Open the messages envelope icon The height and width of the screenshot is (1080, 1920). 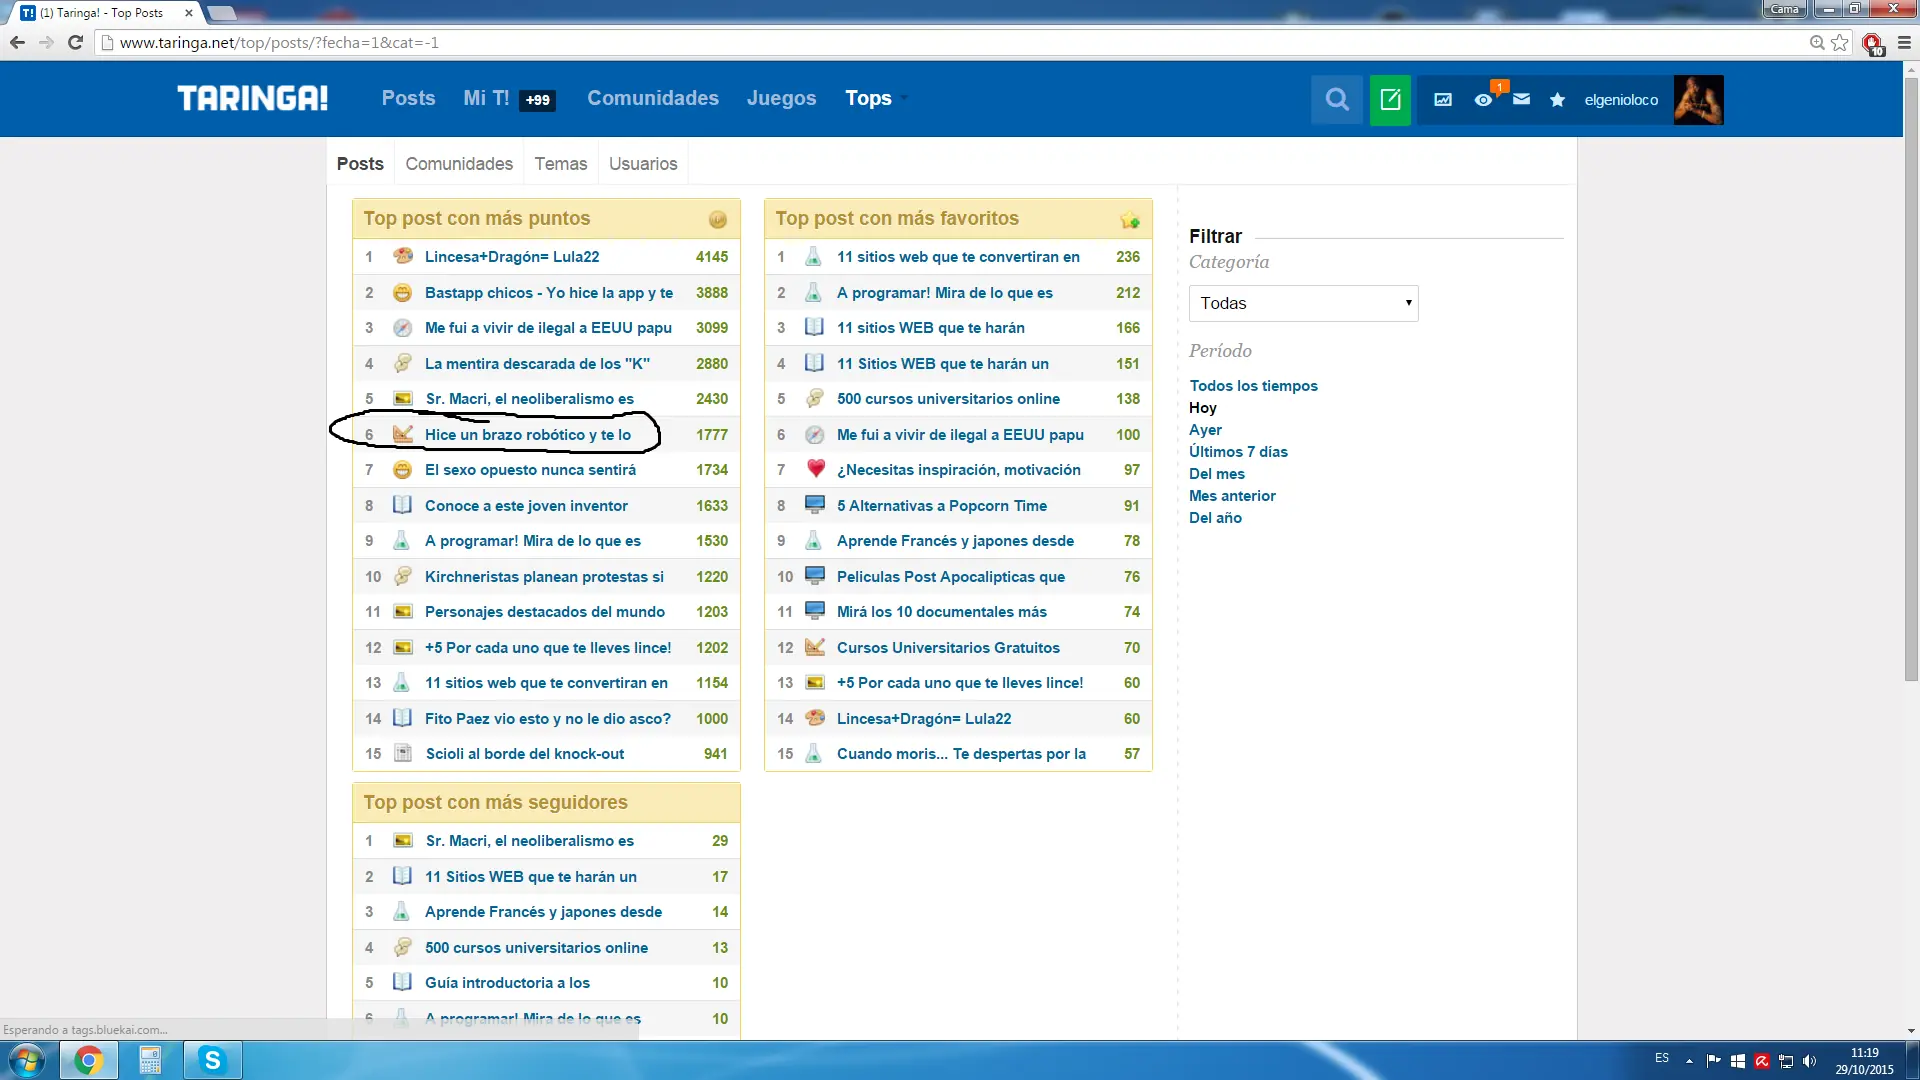pyautogui.click(x=1521, y=99)
